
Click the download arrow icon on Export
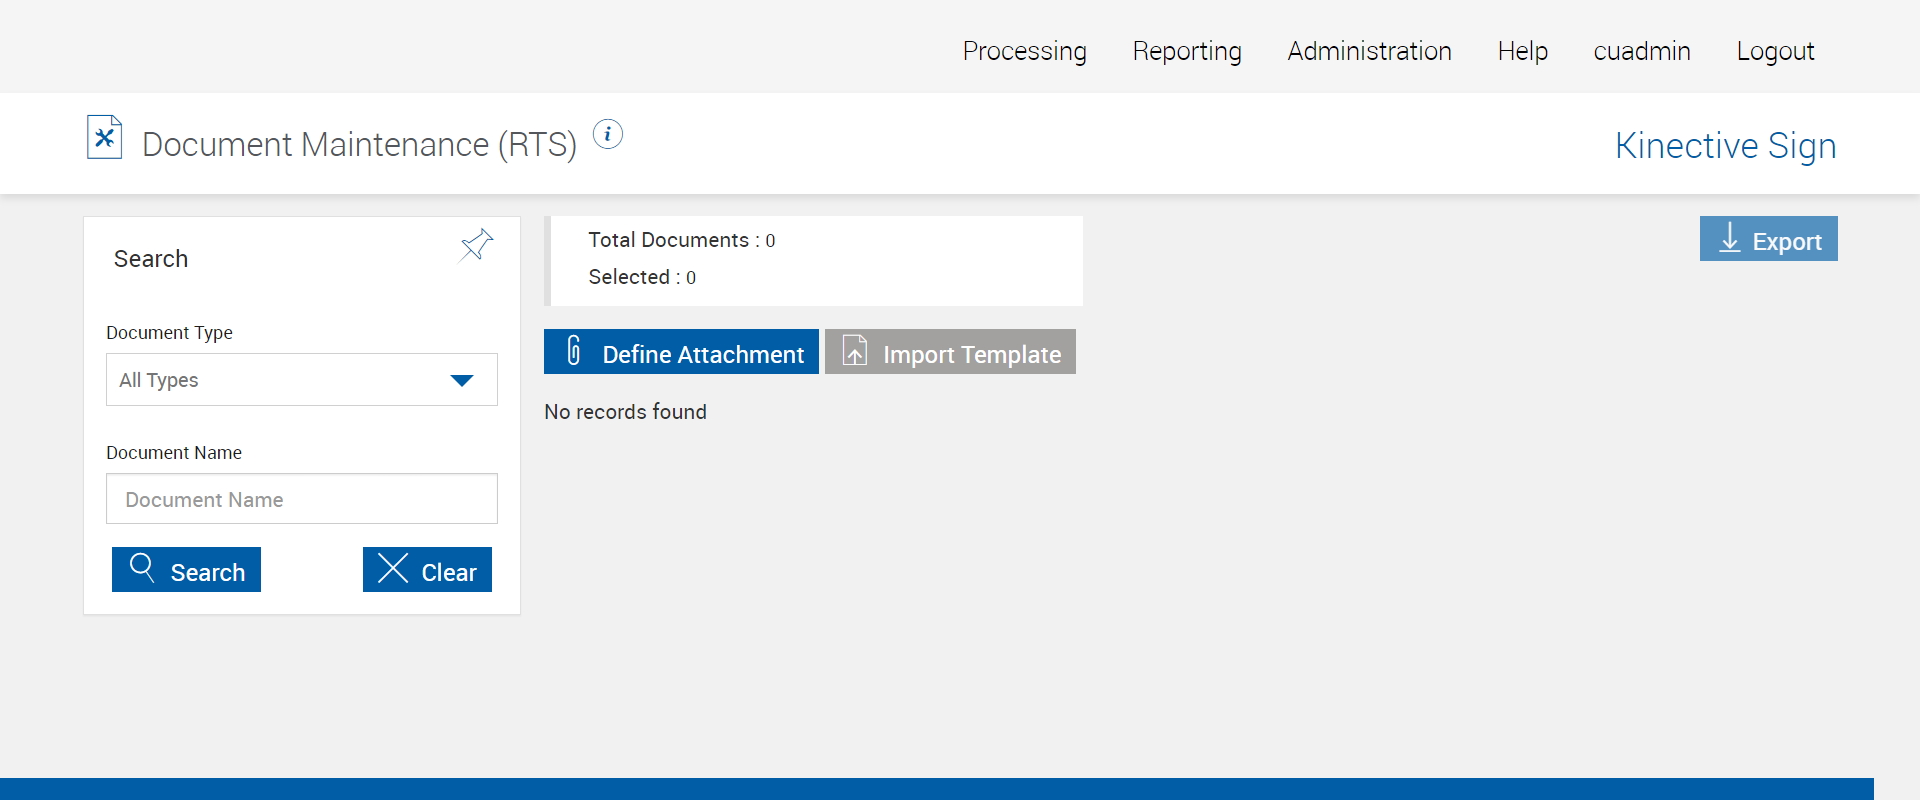click(1729, 239)
